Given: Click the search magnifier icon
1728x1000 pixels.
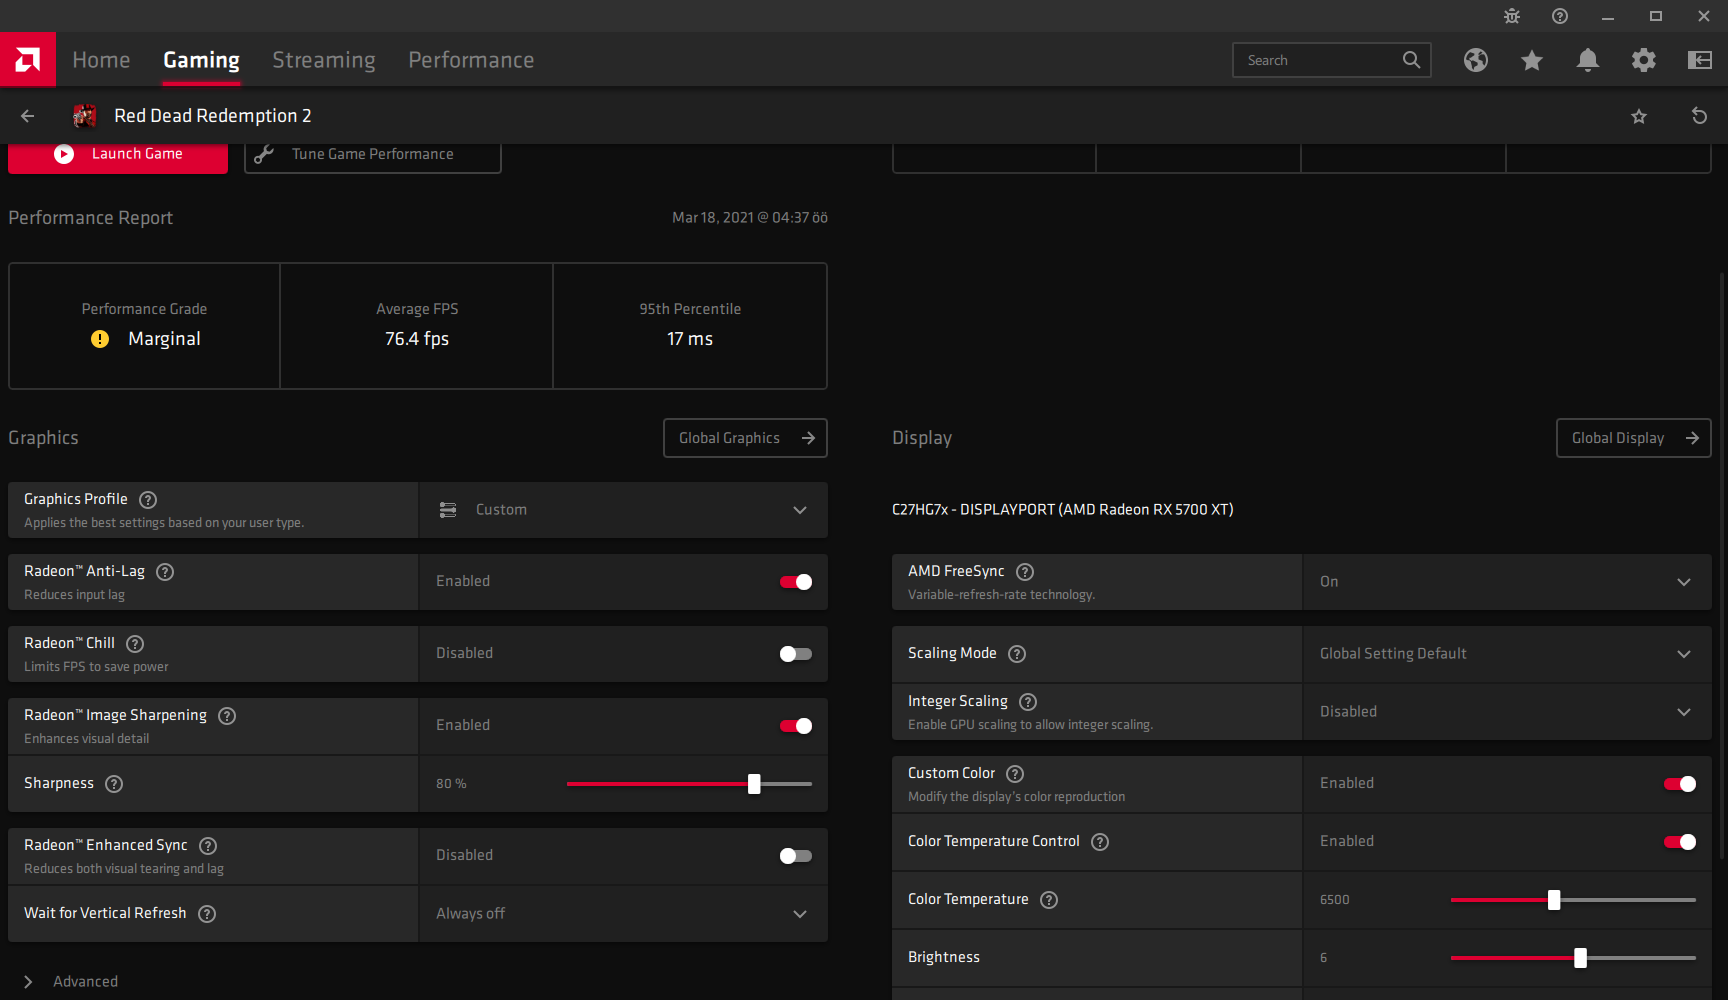Looking at the screenshot, I should (1411, 60).
